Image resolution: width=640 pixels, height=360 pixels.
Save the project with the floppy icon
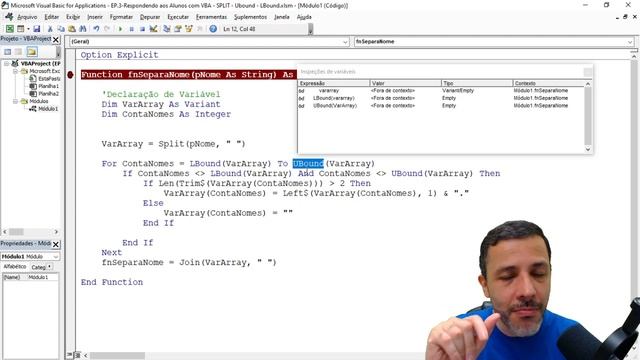click(36, 29)
